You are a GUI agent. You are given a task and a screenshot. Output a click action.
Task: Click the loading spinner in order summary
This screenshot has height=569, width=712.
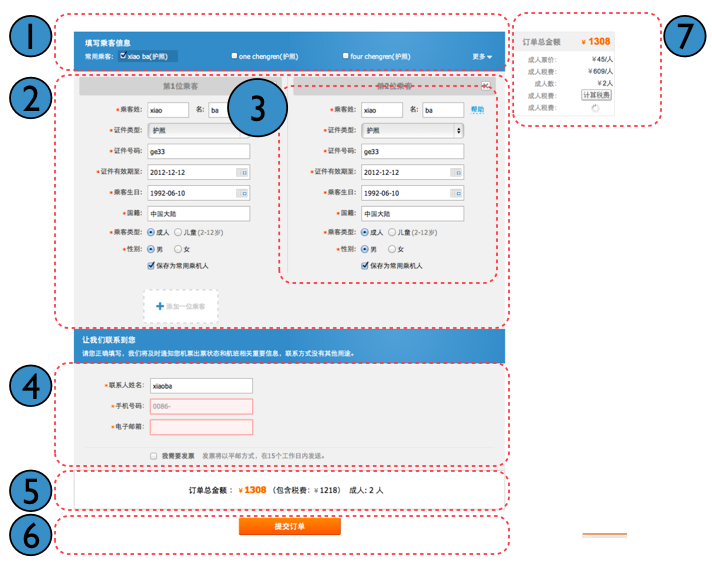(x=595, y=108)
